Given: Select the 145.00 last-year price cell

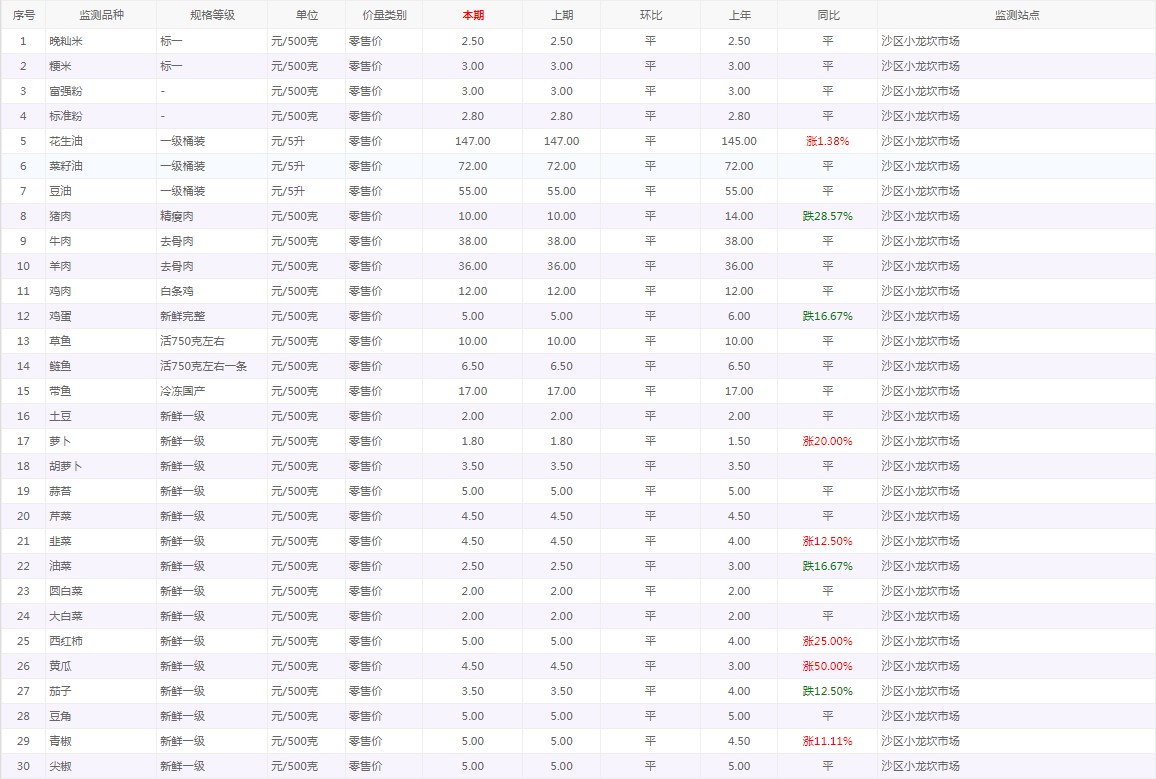Looking at the screenshot, I should point(738,141).
